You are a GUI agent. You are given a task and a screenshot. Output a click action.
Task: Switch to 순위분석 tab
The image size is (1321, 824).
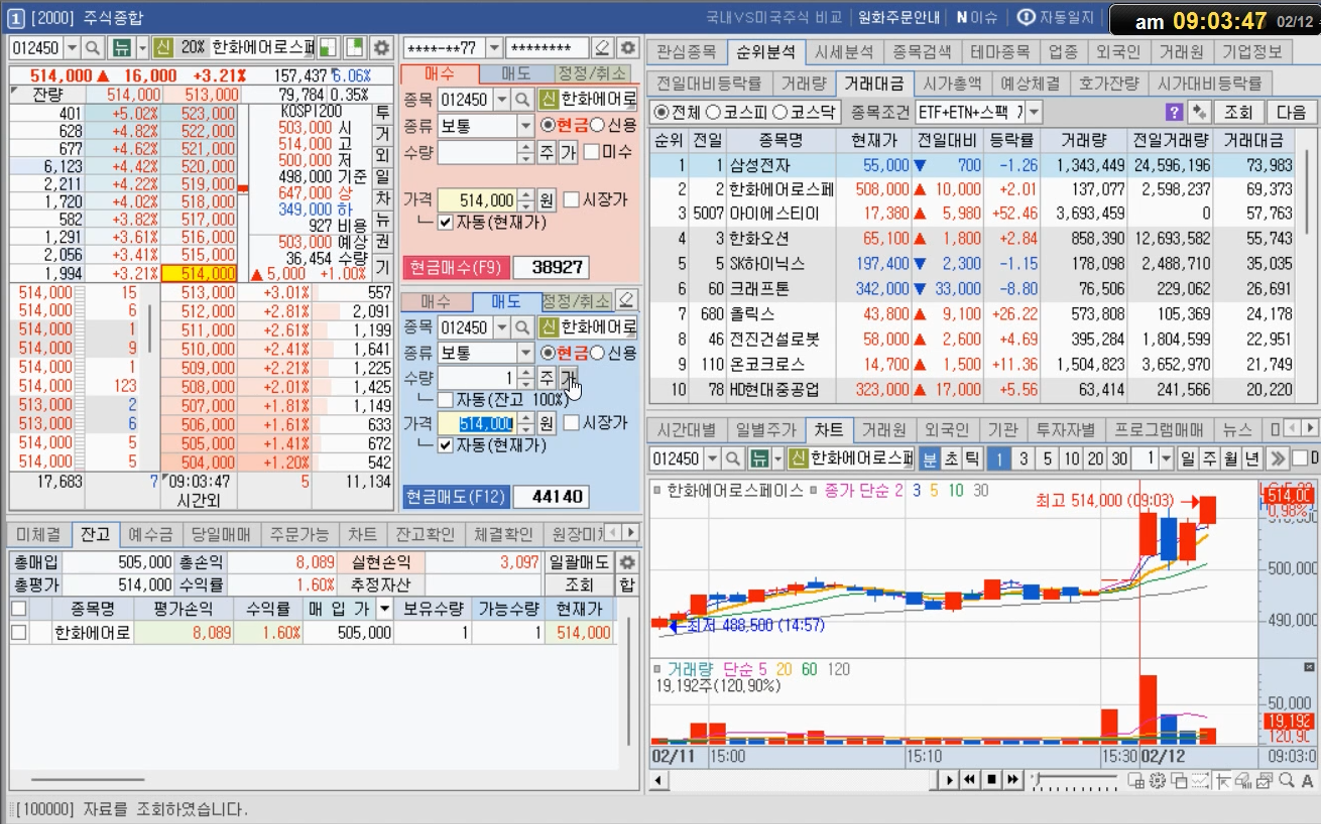(x=766, y=51)
